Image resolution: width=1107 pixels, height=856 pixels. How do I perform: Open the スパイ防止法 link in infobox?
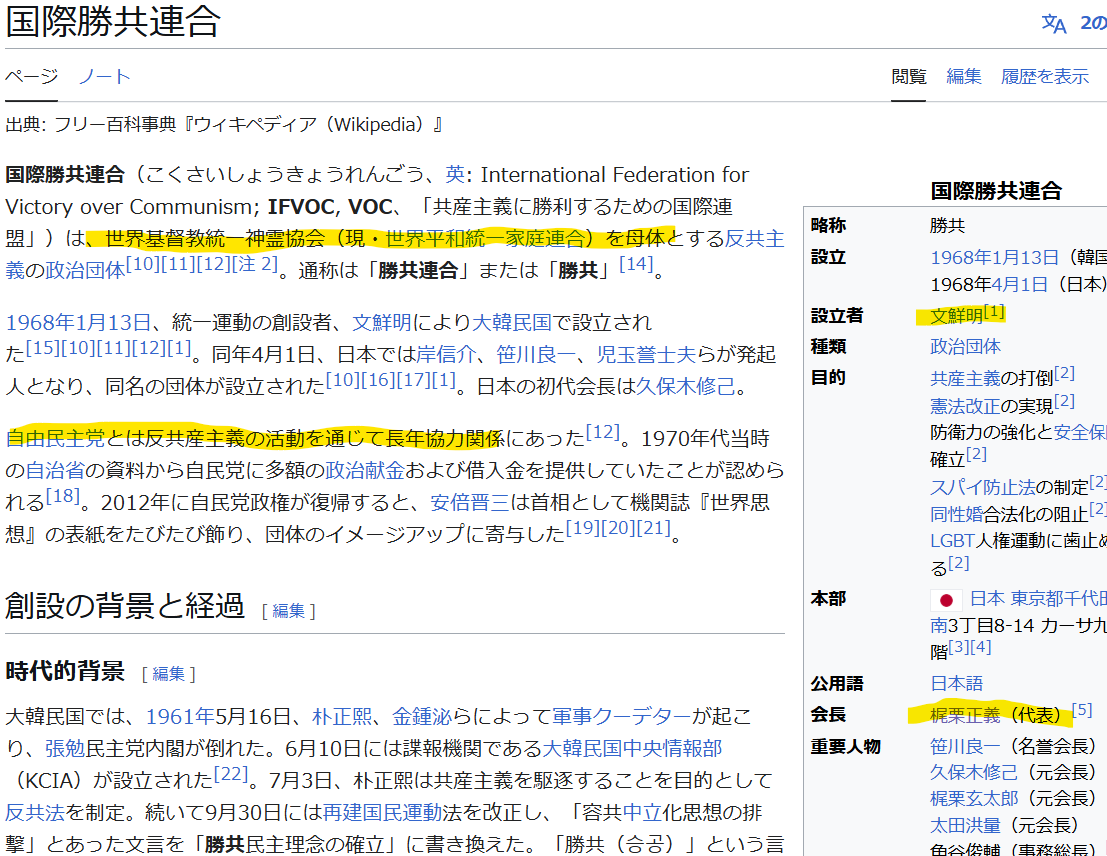click(x=983, y=487)
